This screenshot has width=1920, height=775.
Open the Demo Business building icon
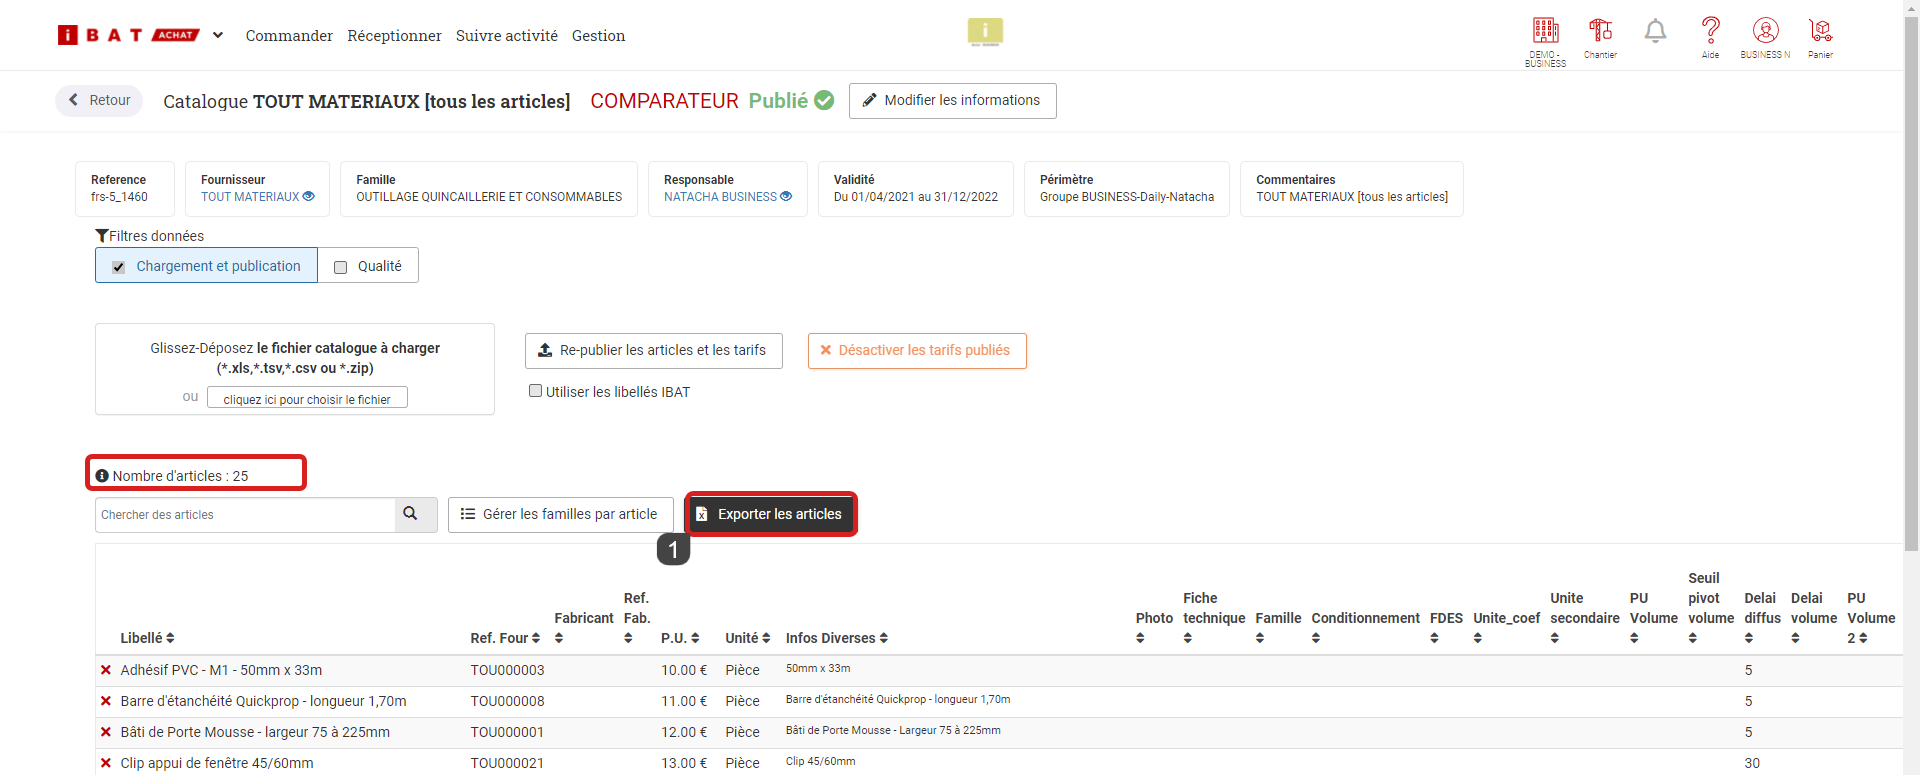(x=1545, y=32)
